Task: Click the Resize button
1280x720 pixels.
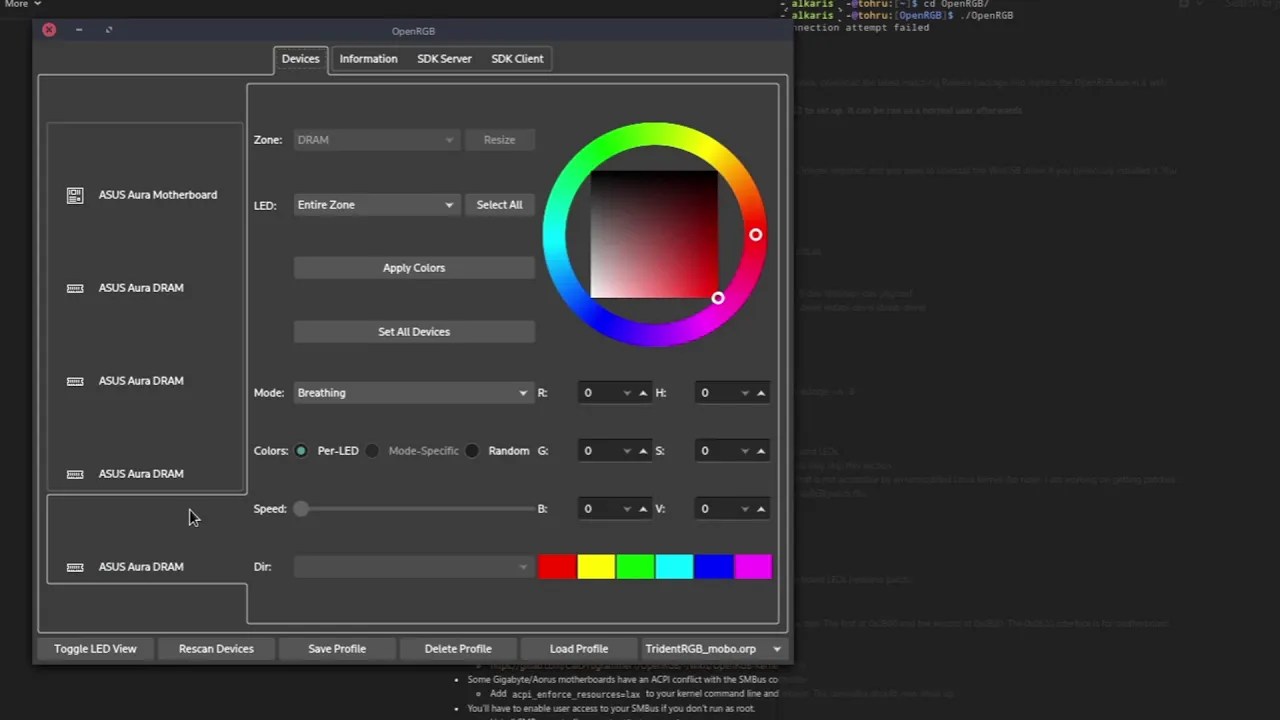Action: point(499,140)
